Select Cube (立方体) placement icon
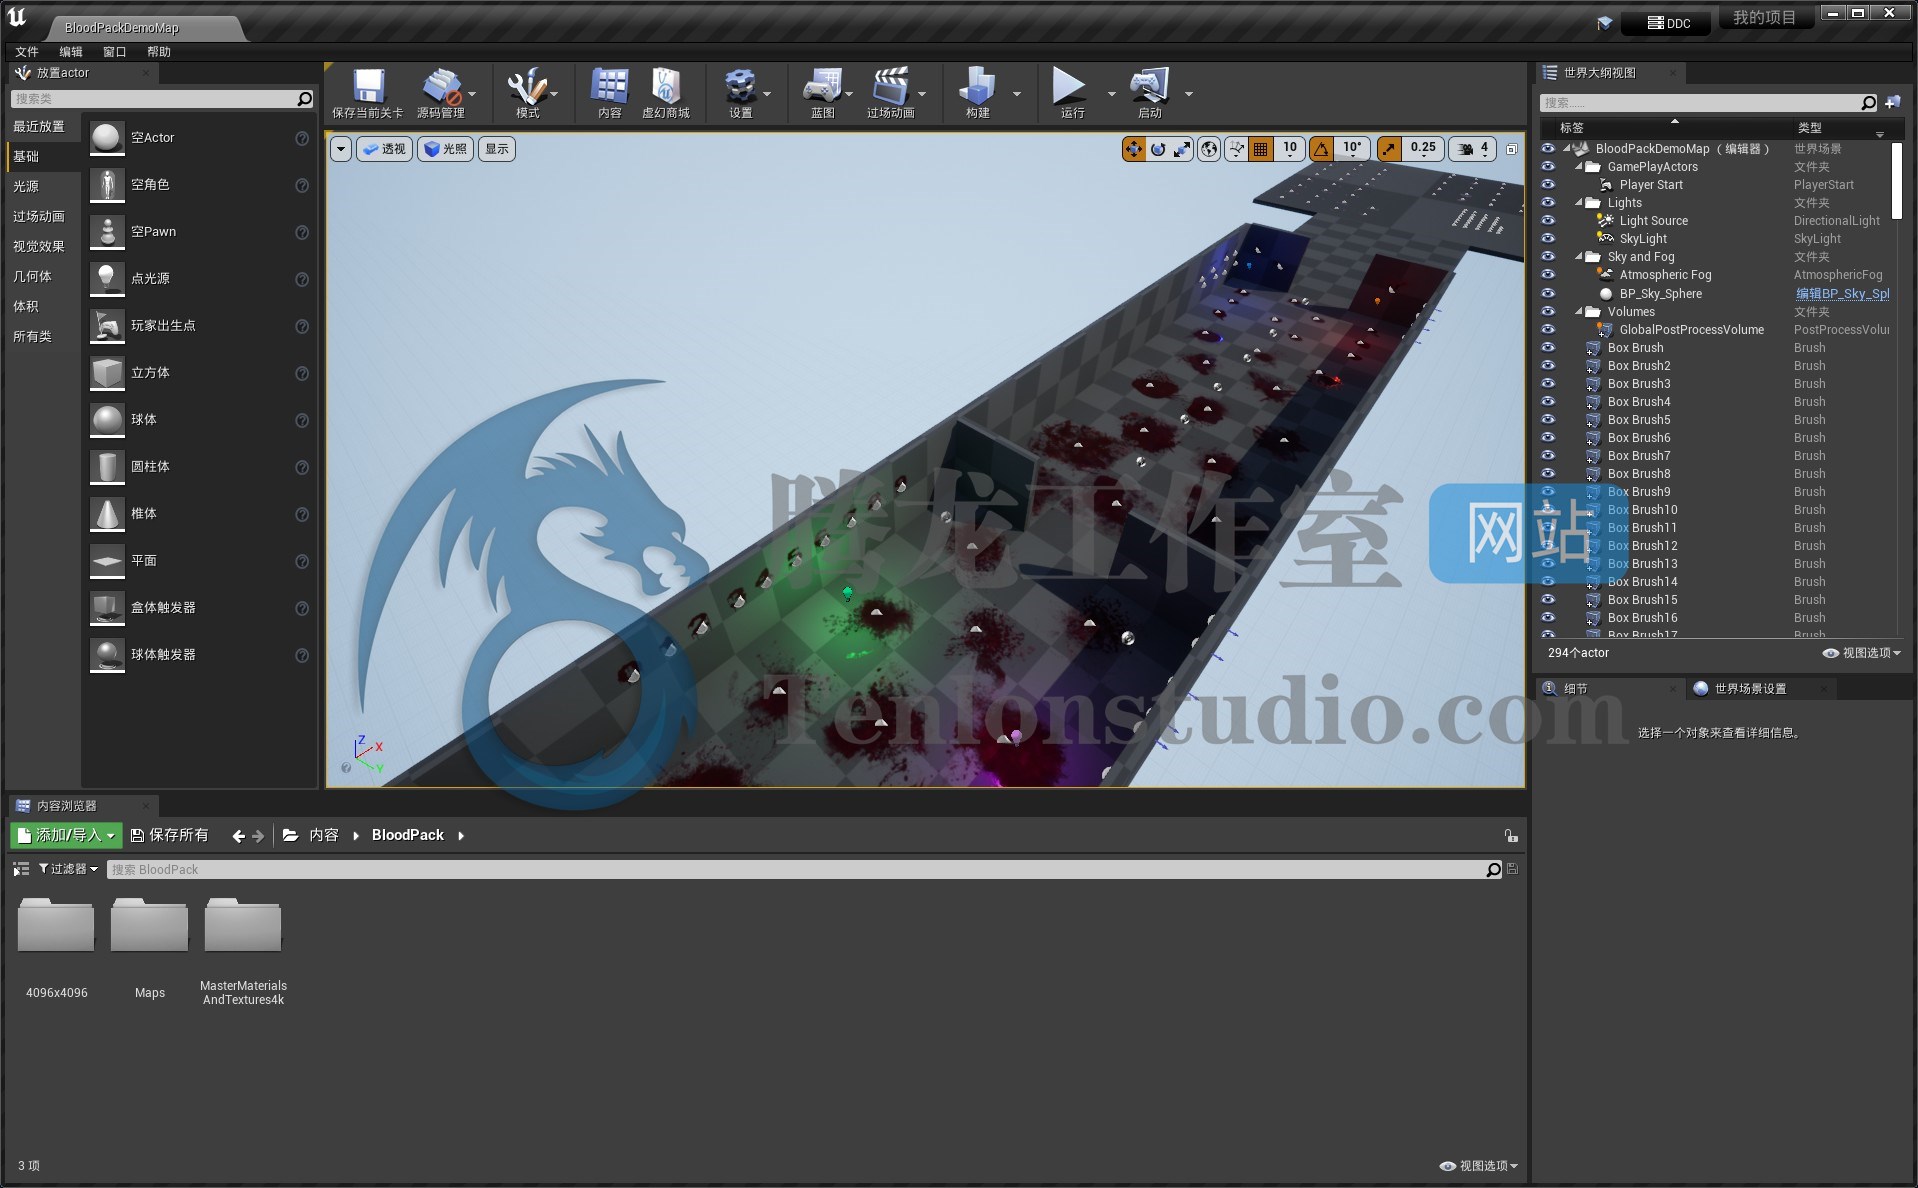The height and width of the screenshot is (1188, 1918). pyautogui.click(x=107, y=373)
